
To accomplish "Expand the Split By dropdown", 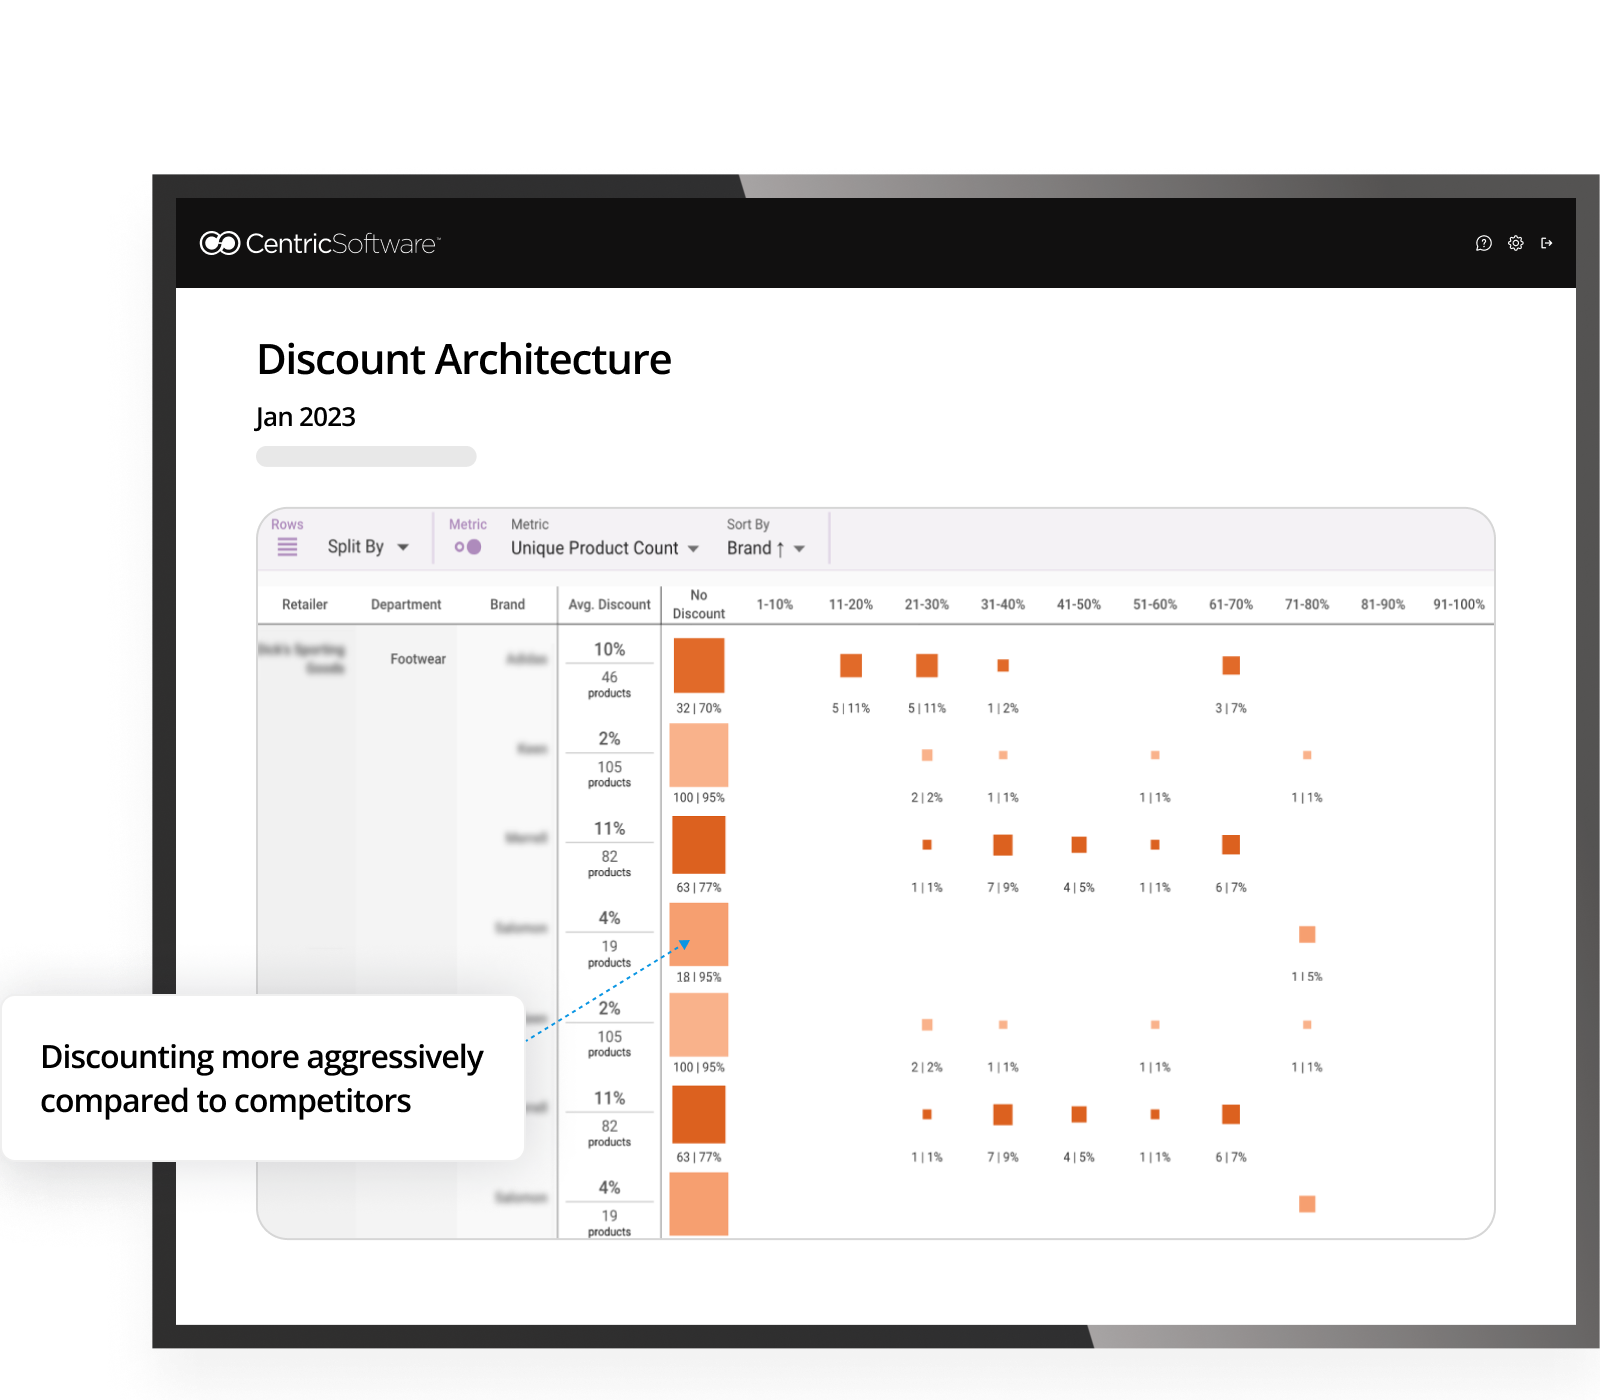I will pyautogui.click(x=368, y=547).
